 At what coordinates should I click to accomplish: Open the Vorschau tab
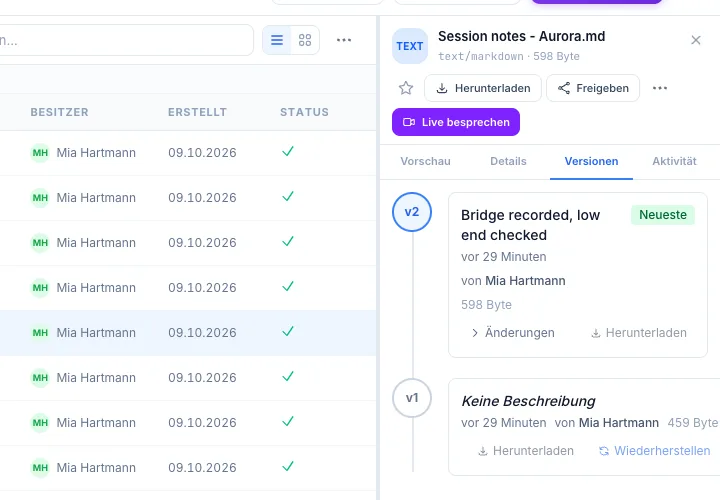click(x=425, y=161)
